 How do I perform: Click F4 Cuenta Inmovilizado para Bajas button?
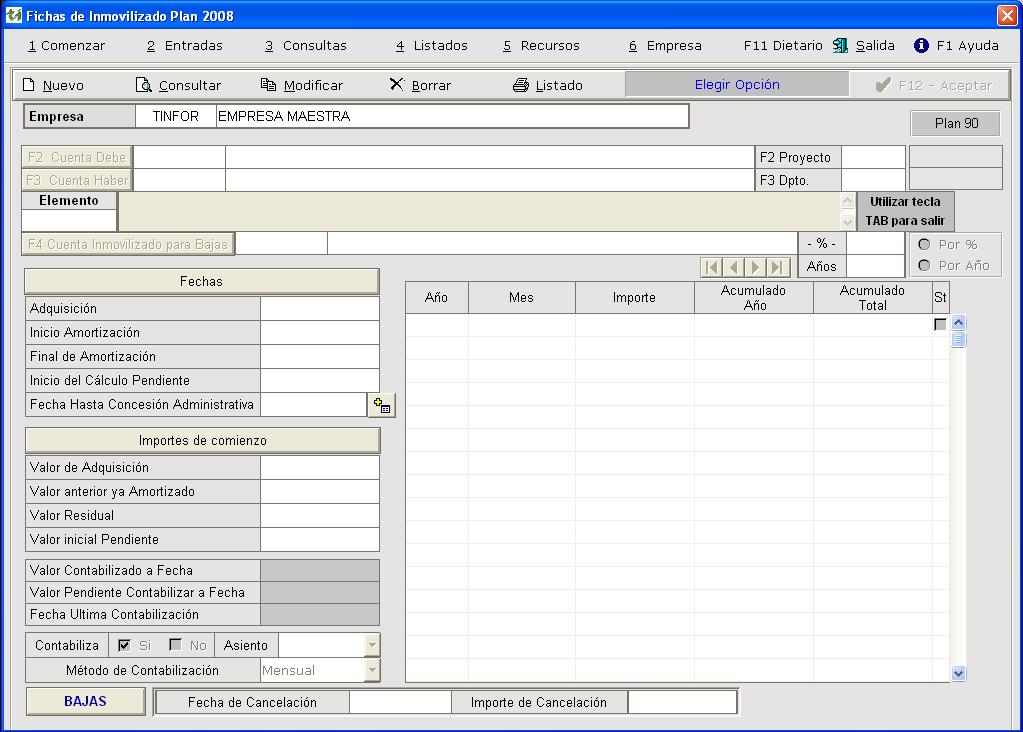128,244
